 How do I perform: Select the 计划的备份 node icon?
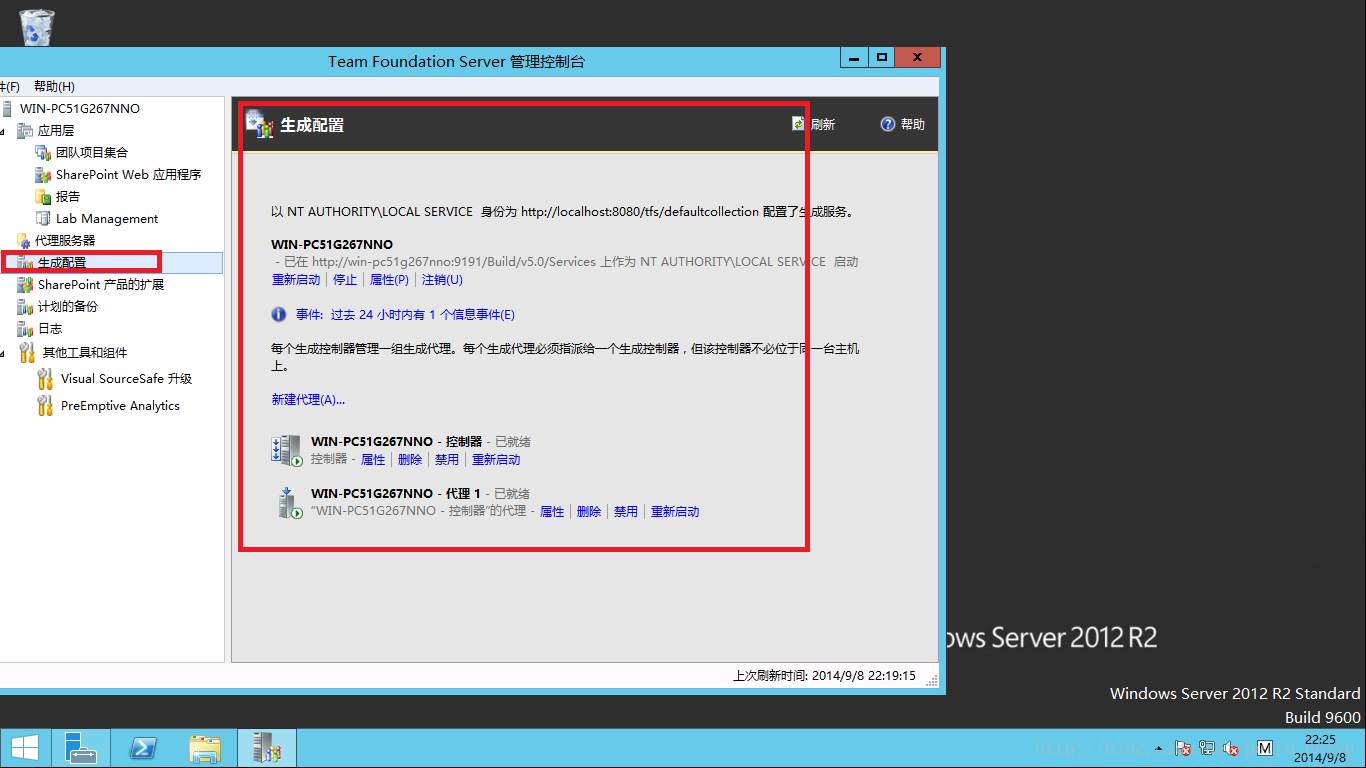tap(25, 306)
